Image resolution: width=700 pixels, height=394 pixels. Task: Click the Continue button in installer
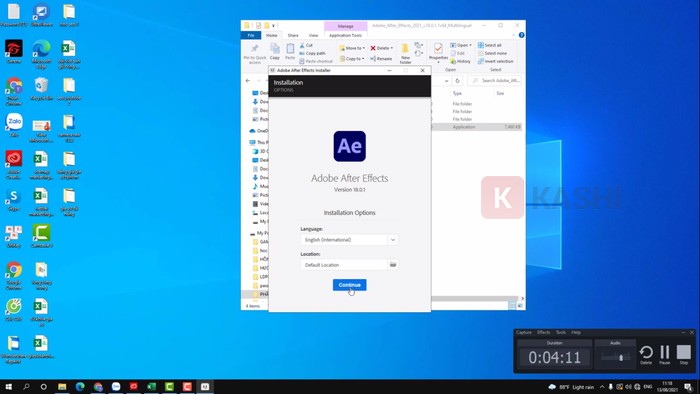(349, 285)
